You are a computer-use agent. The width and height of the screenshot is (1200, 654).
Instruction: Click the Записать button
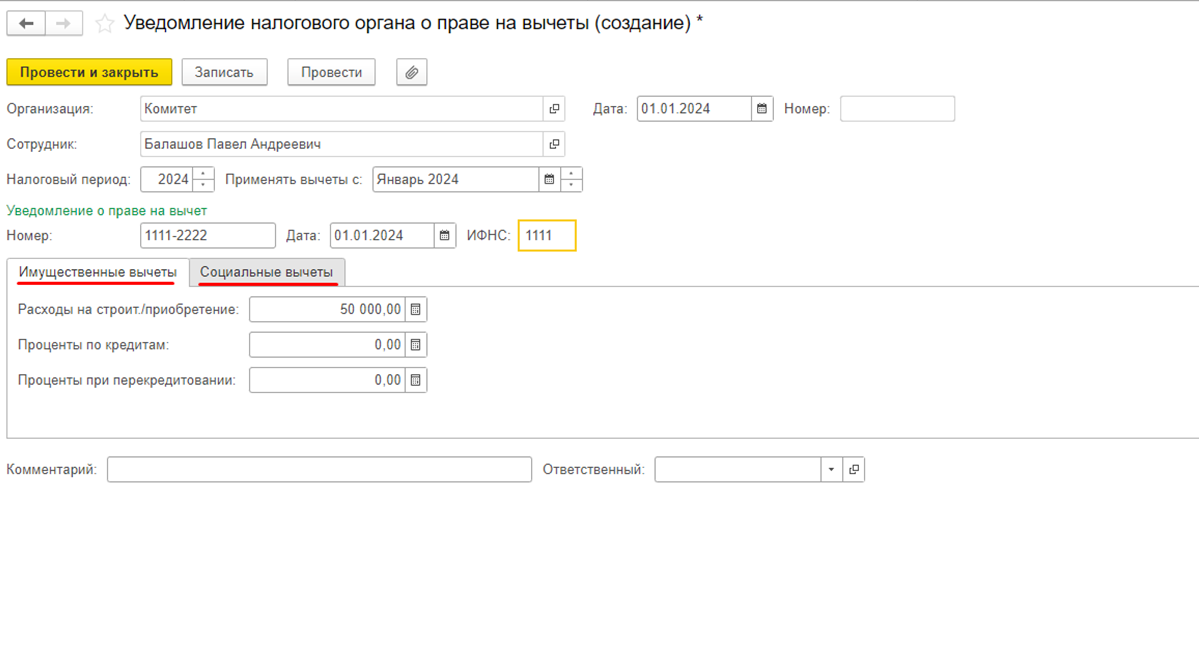pyautogui.click(x=224, y=72)
